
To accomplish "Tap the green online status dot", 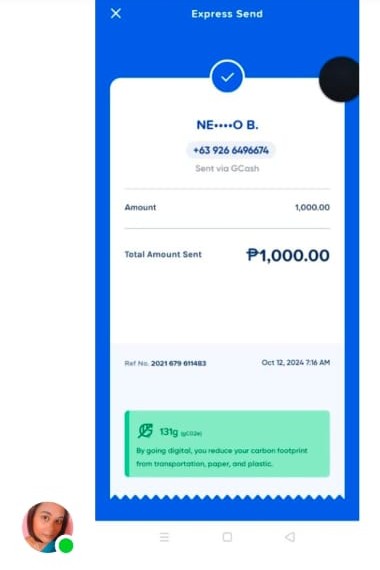I will [x=66, y=545].
